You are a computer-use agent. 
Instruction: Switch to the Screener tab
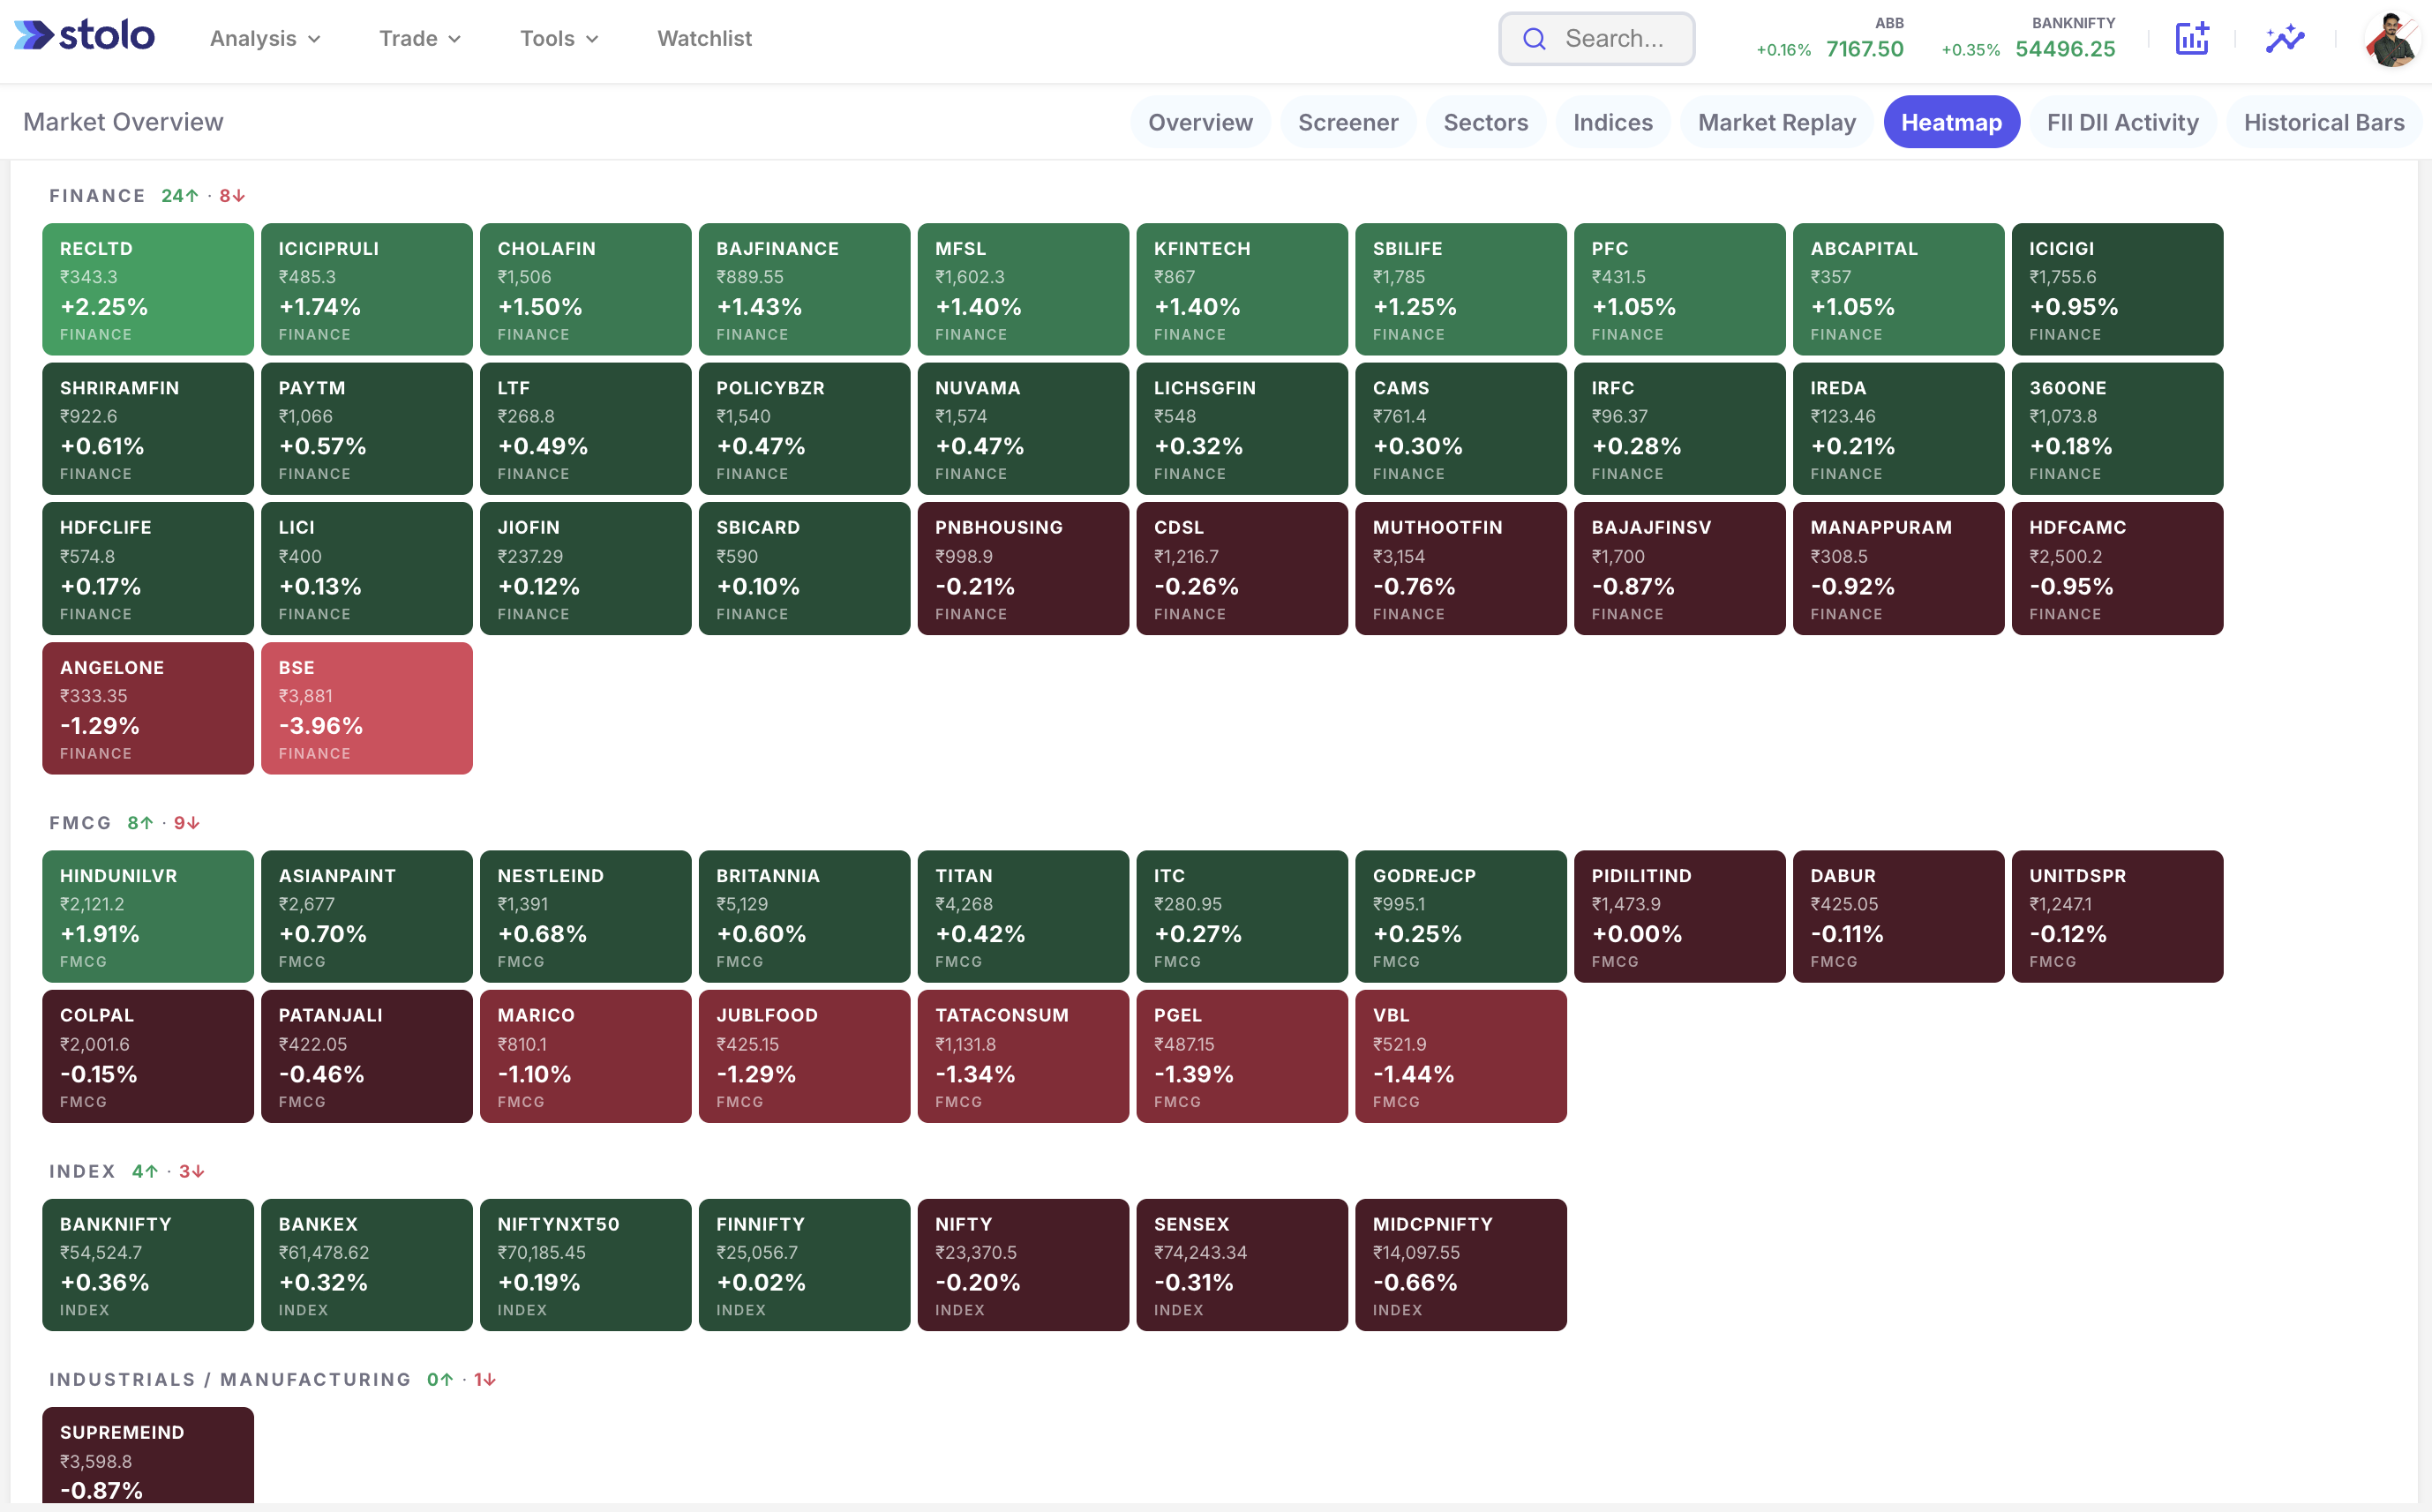(1347, 122)
